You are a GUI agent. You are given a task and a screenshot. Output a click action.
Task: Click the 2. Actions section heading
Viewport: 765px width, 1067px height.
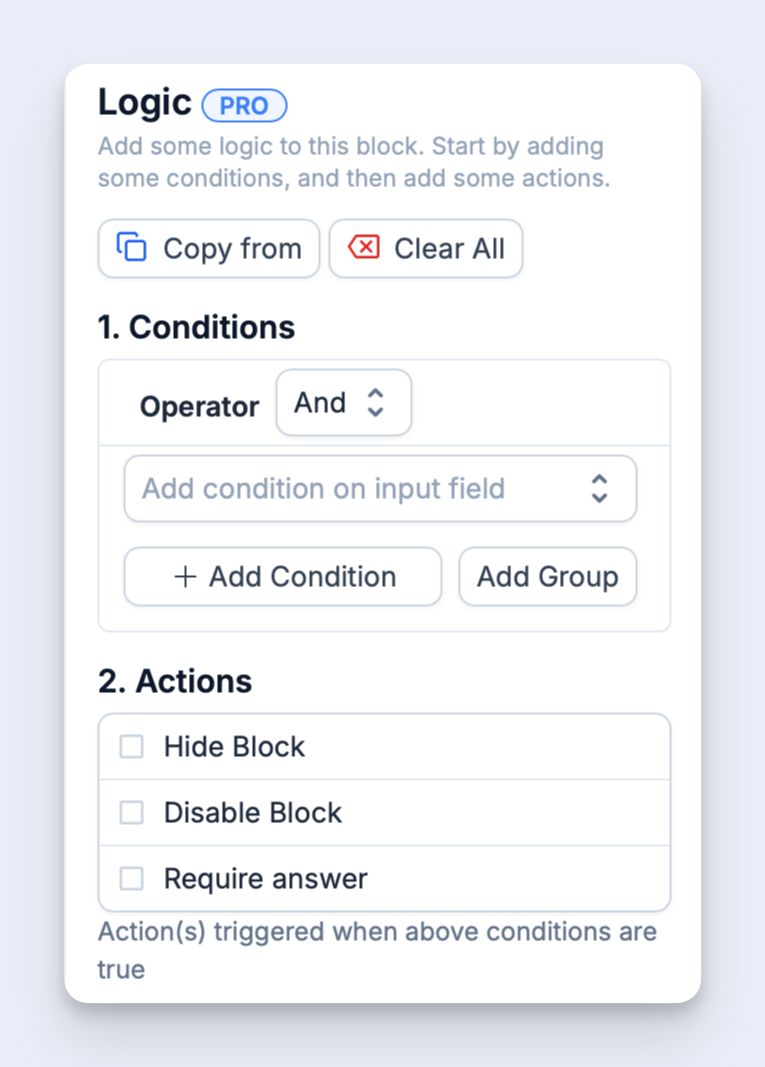pos(175,681)
